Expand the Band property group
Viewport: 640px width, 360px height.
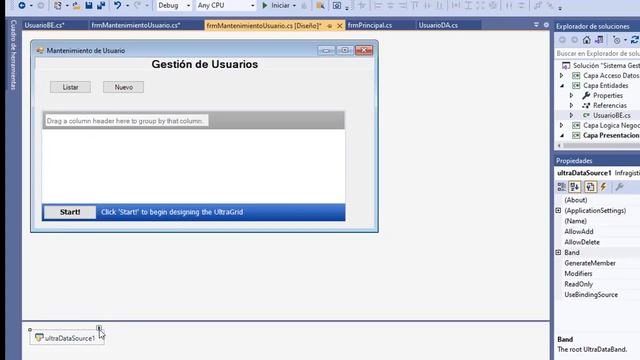click(x=558, y=252)
